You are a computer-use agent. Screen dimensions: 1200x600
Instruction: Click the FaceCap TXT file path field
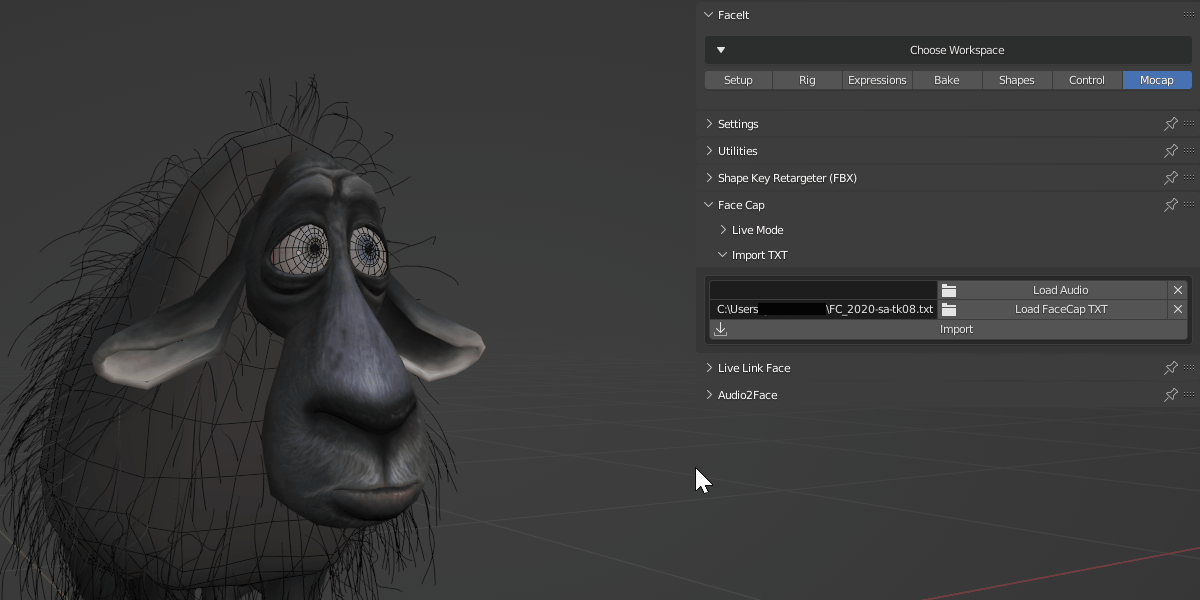[x=823, y=309]
